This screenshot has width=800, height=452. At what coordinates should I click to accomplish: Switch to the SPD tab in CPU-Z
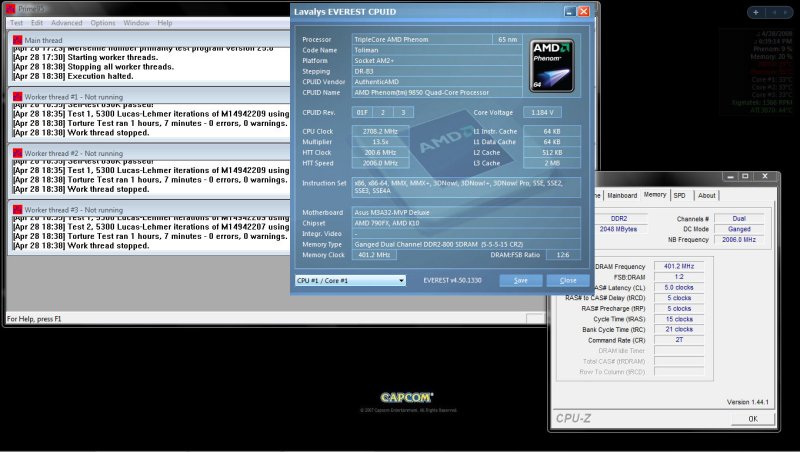(x=680, y=195)
